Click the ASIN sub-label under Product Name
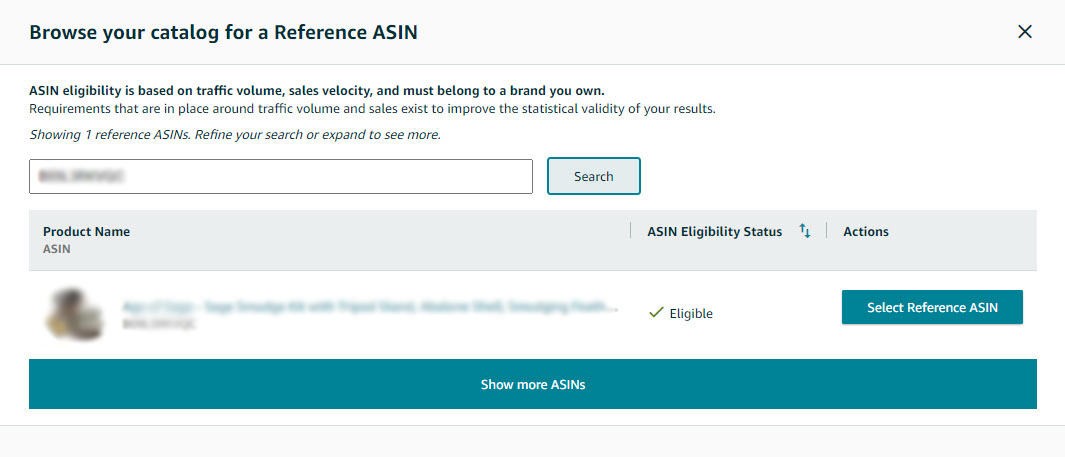 coord(57,248)
